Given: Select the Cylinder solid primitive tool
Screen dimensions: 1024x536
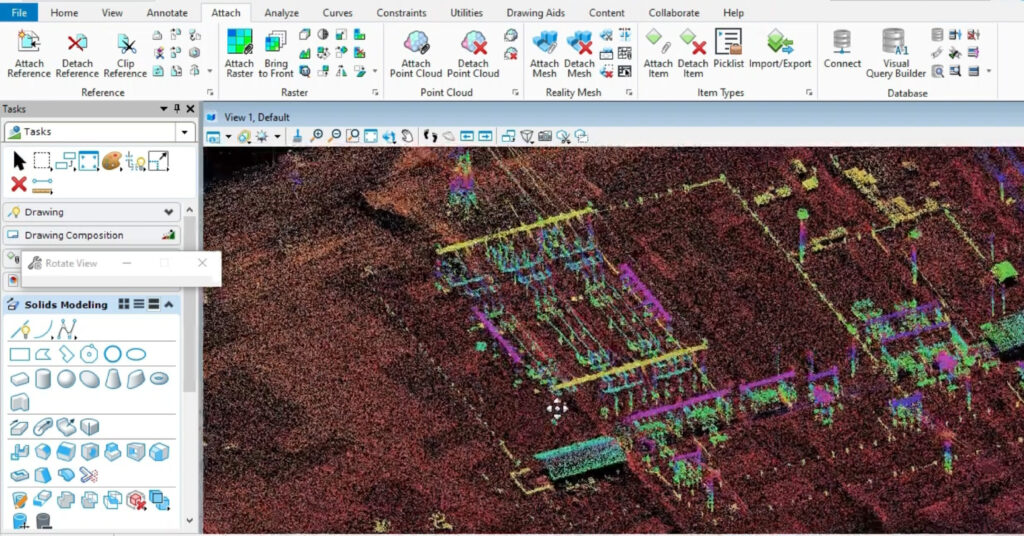Looking at the screenshot, I should tap(42, 379).
